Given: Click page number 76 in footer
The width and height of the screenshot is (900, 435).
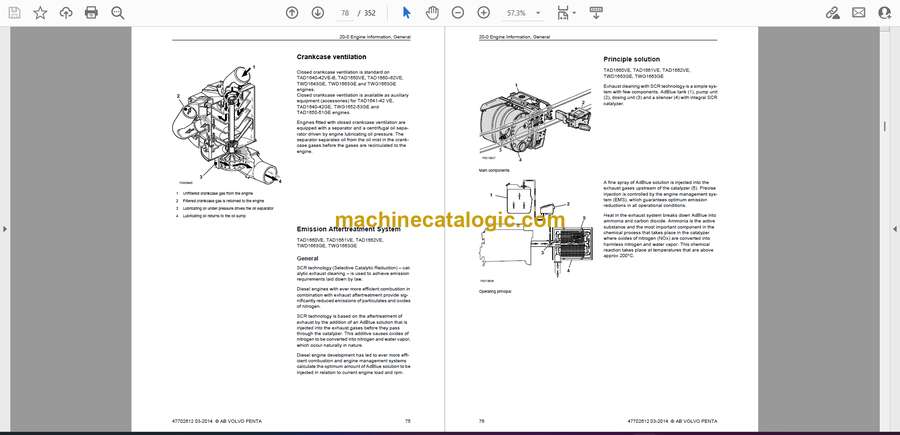Looking at the screenshot, I should (482, 421).
